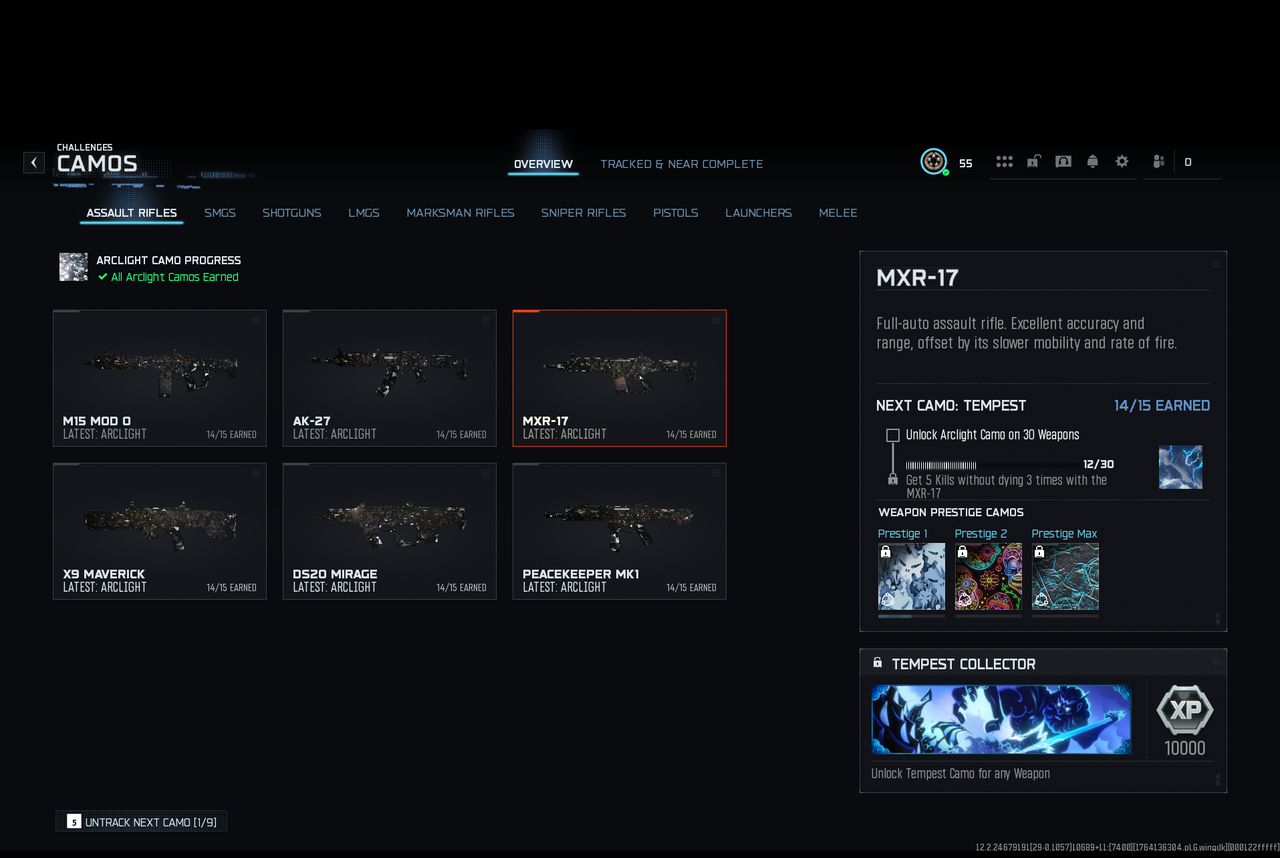Open the grid menu icon in top bar

click(x=1004, y=162)
